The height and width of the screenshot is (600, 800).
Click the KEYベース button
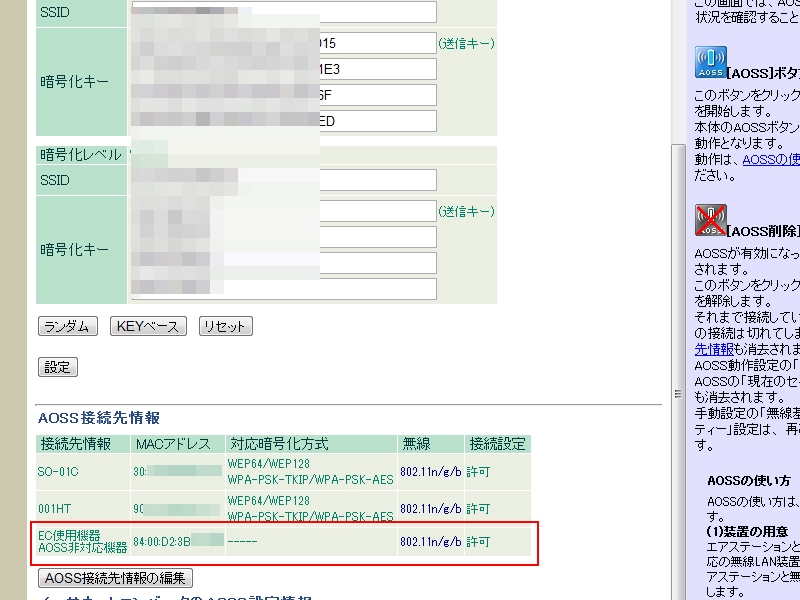click(148, 326)
